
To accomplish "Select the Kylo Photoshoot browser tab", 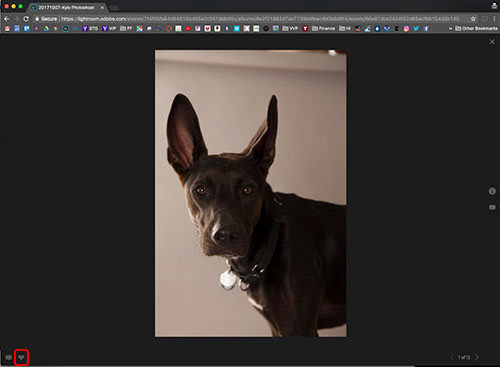I will (x=66, y=7).
